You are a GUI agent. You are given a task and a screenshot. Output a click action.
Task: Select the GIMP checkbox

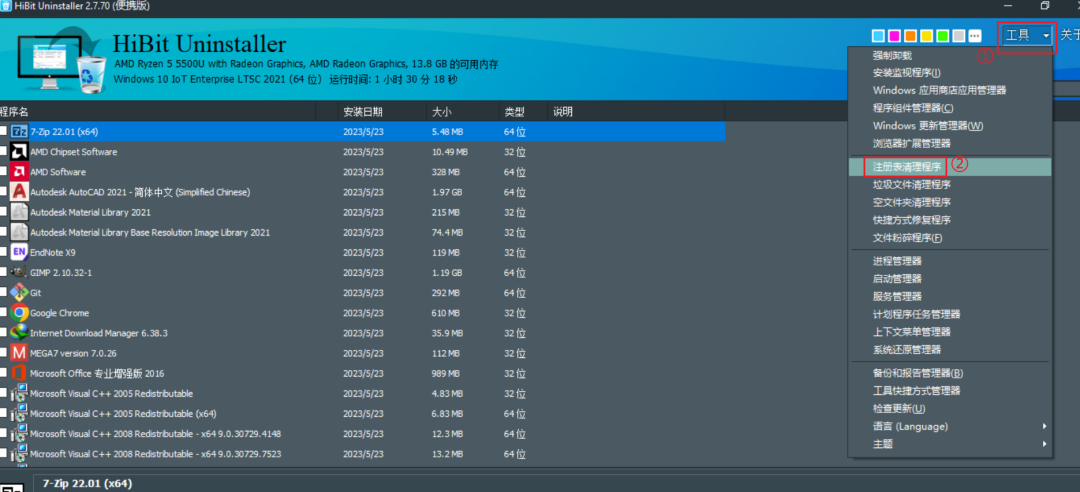coord(3,272)
